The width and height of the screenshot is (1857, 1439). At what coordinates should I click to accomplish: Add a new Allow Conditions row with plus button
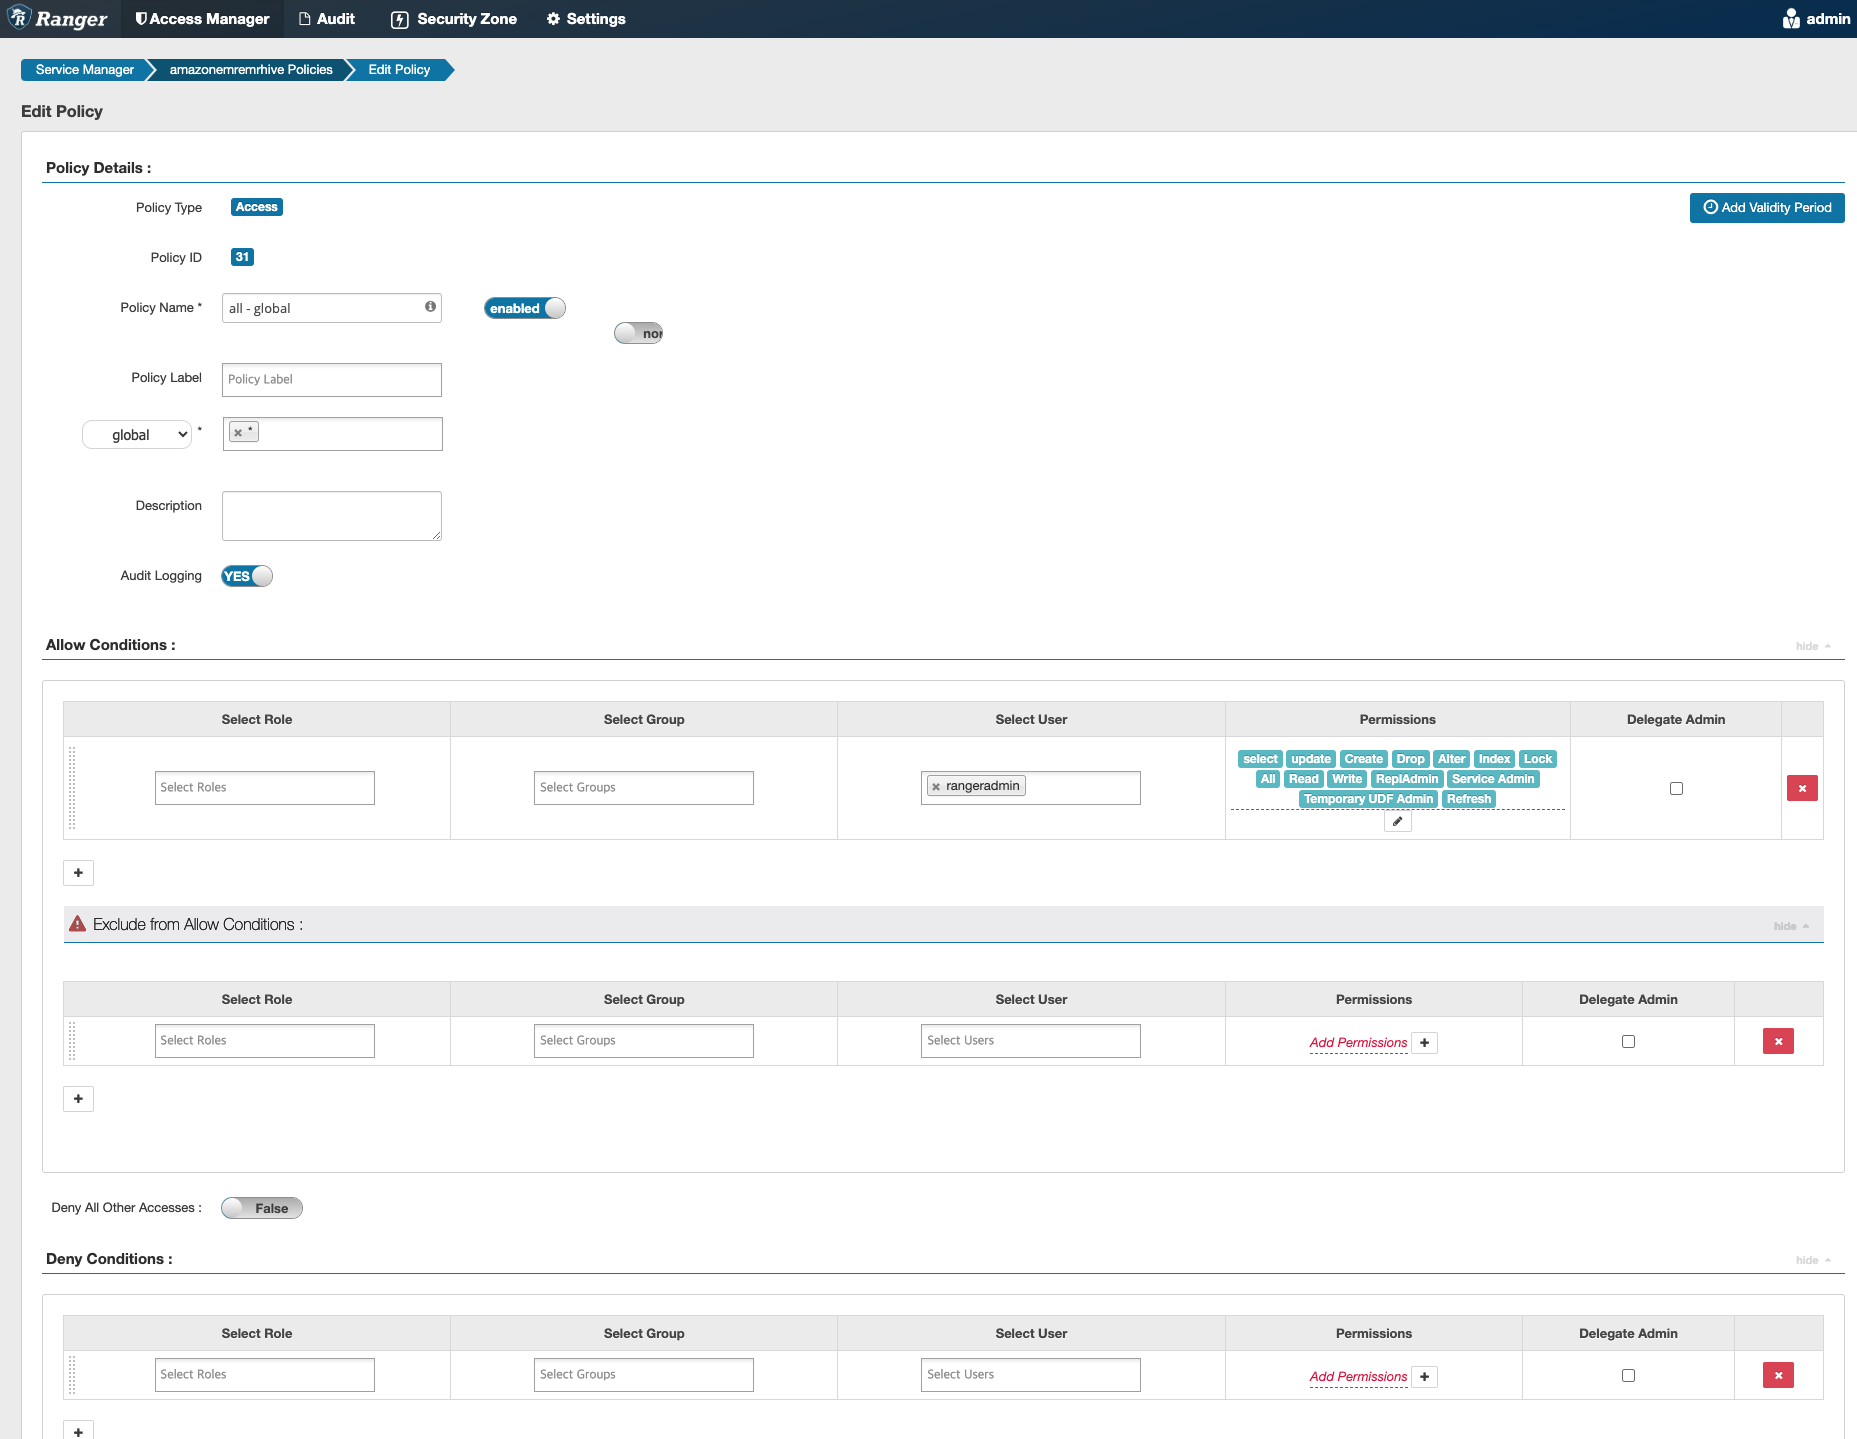[x=78, y=873]
